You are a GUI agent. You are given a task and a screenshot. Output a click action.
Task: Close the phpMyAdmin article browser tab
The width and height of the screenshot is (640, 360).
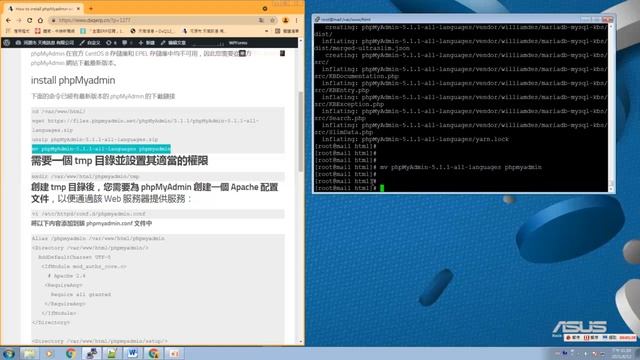78,8
